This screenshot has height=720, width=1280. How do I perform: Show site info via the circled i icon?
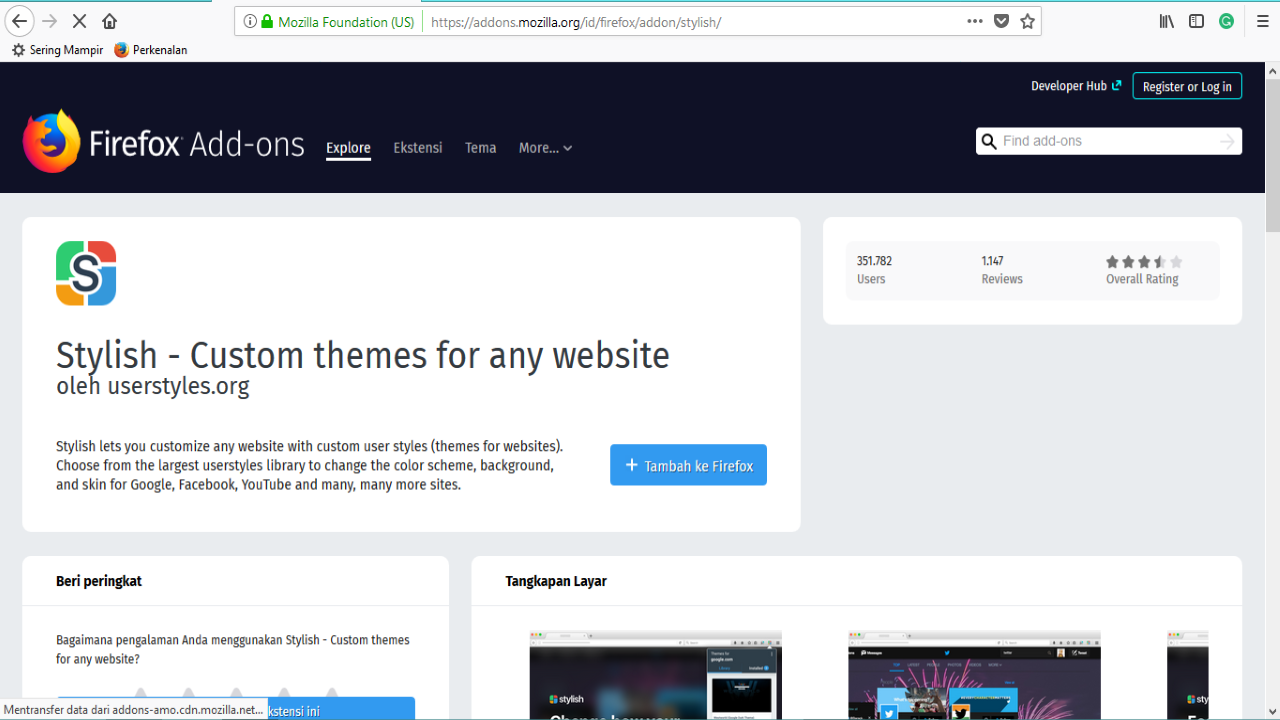[x=250, y=21]
